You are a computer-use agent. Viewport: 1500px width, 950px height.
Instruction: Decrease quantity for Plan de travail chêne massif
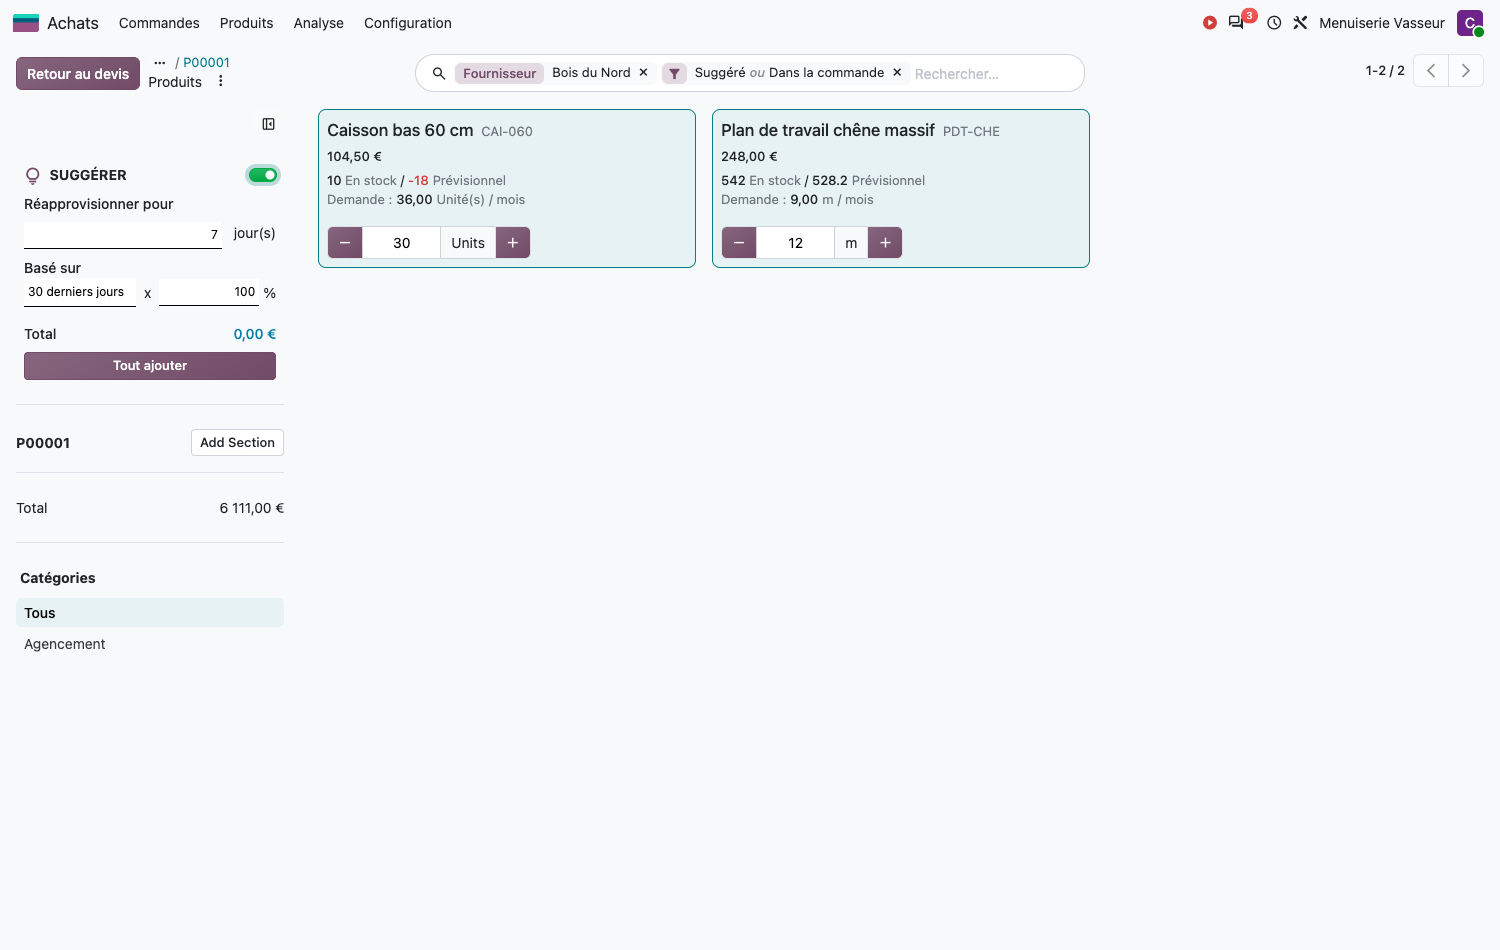739,243
